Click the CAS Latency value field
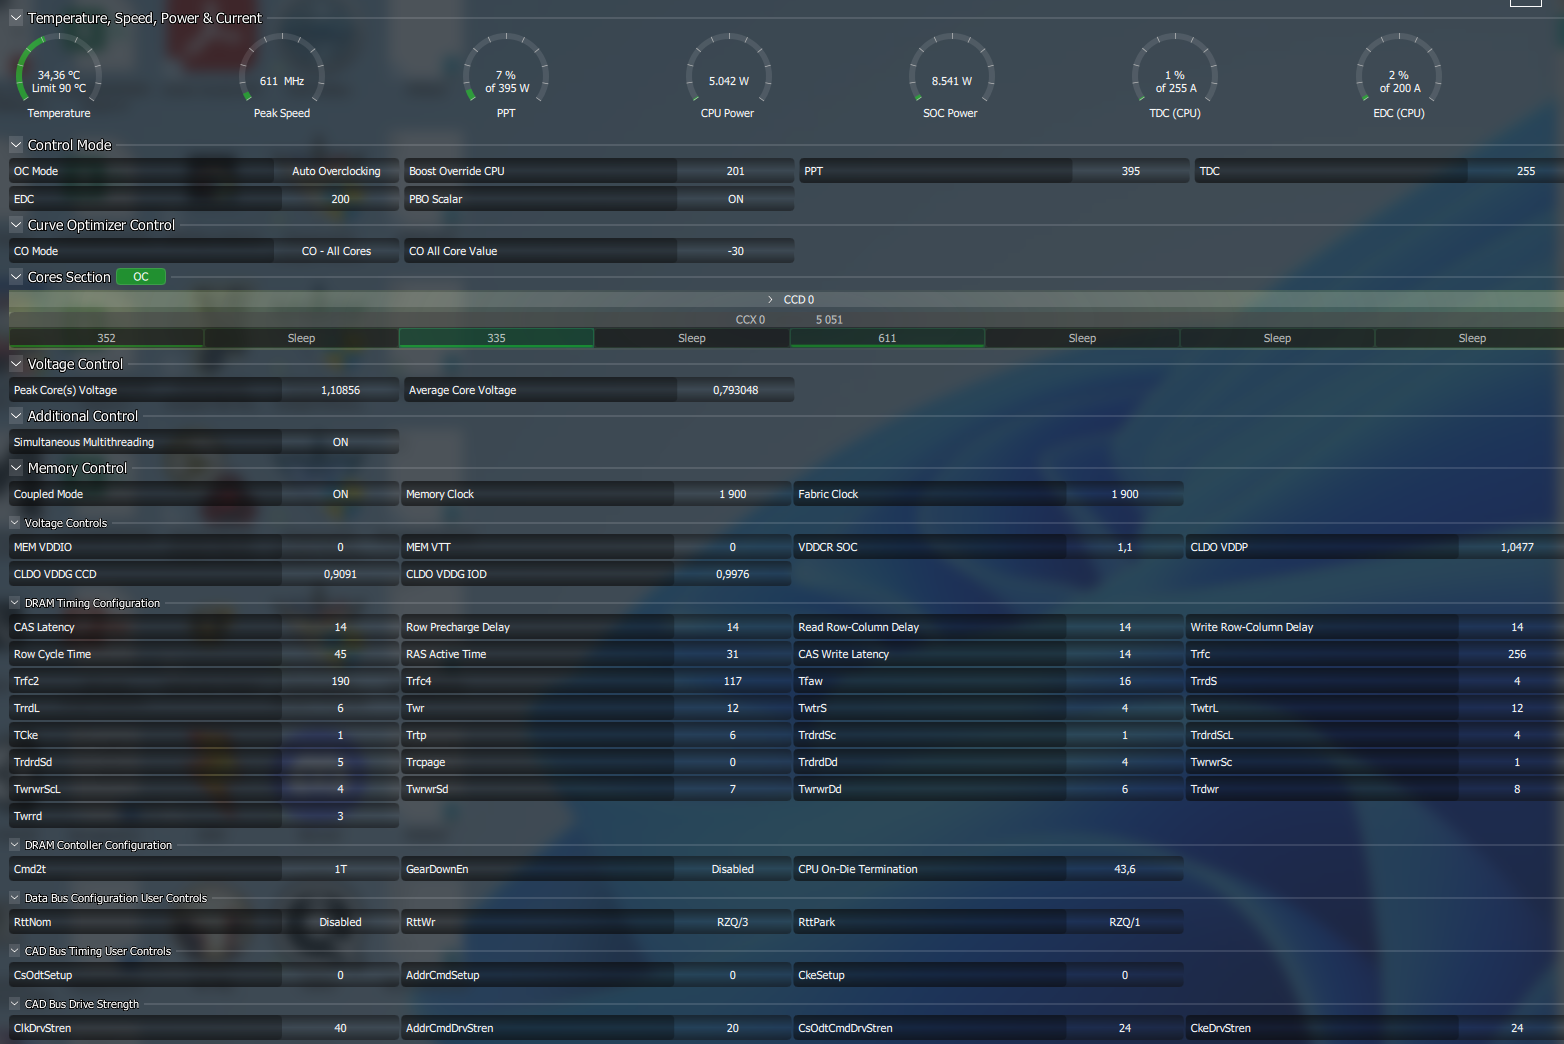 pos(340,627)
